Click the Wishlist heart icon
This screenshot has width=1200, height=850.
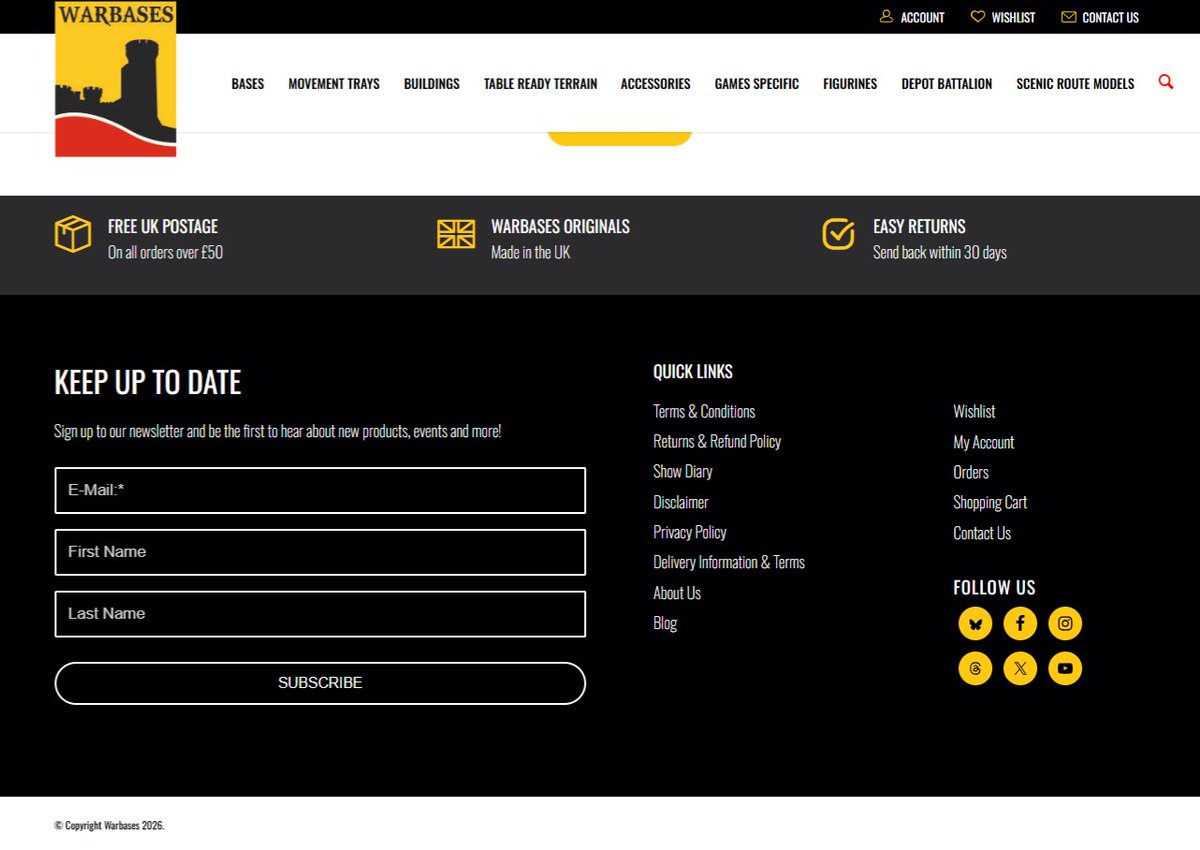coord(978,17)
